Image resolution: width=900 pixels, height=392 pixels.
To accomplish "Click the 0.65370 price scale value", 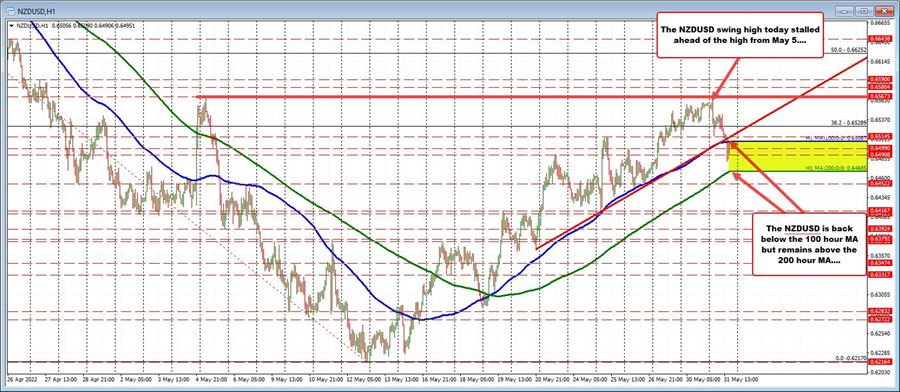I will point(880,119).
